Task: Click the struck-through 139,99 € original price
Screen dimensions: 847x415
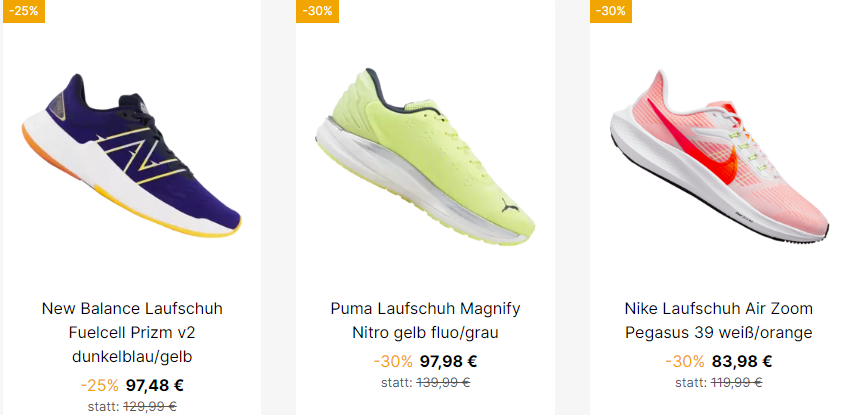Action: [x=443, y=383]
